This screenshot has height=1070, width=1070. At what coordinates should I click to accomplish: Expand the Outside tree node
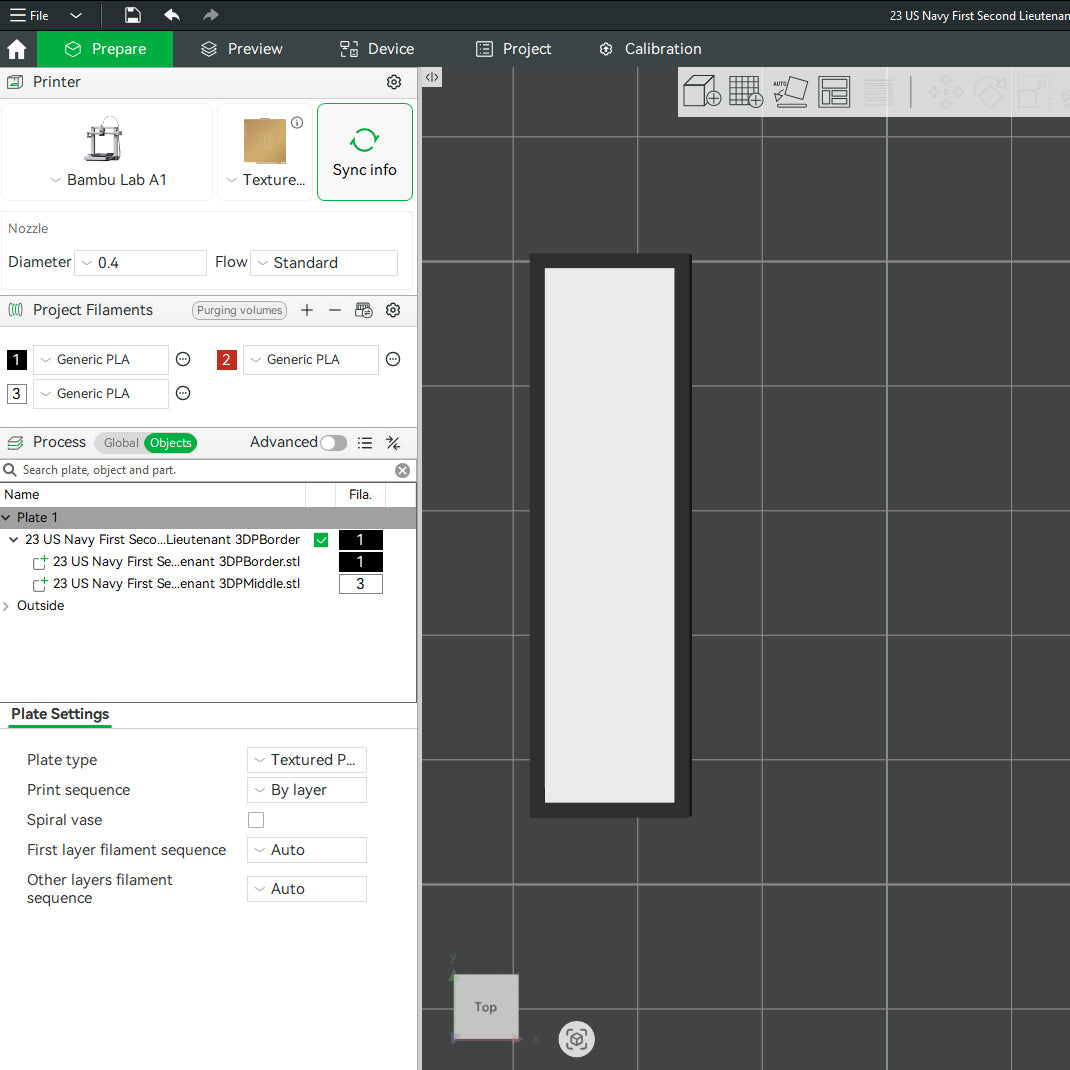click(x=7, y=606)
